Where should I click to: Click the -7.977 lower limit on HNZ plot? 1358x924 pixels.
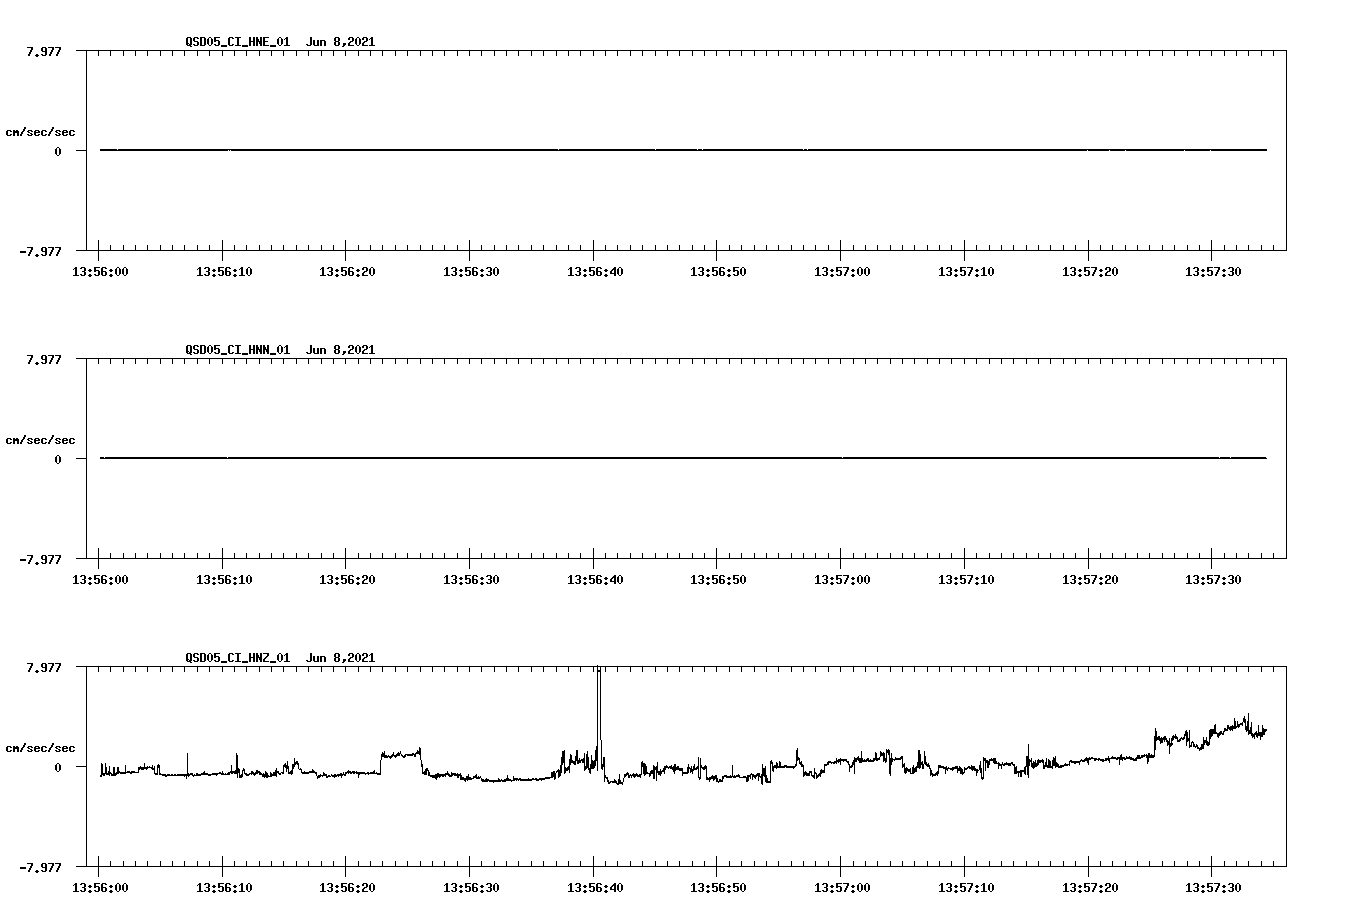[x=41, y=867]
